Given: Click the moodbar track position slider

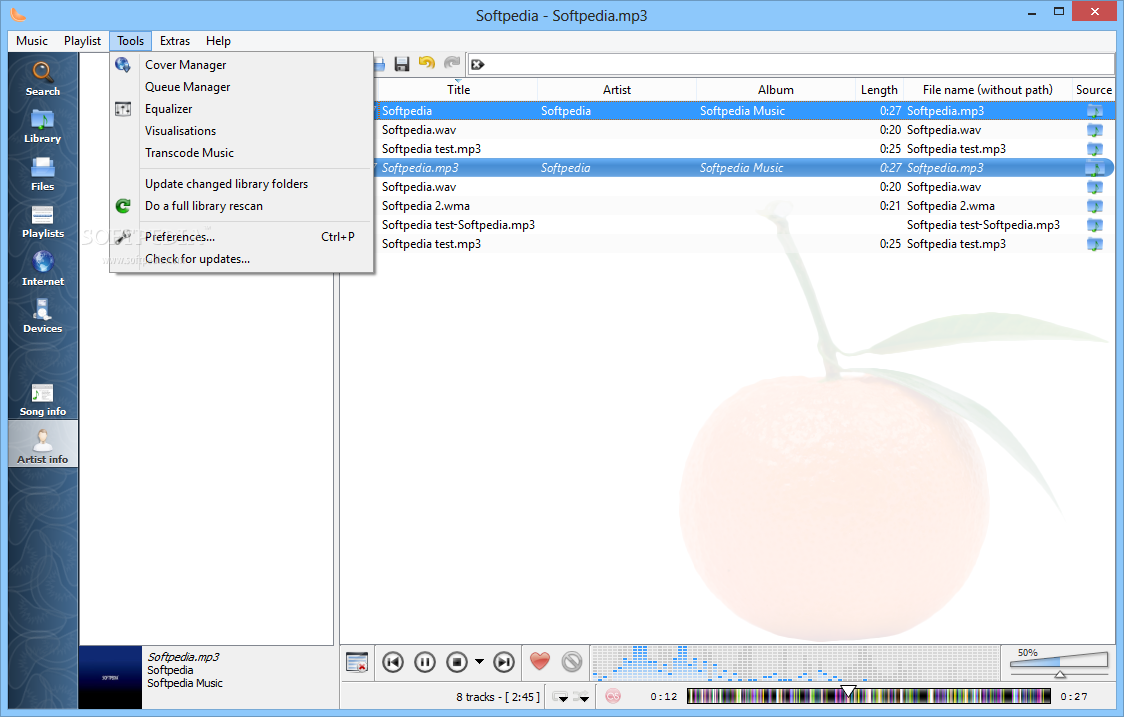Looking at the screenshot, I should coord(869,695).
